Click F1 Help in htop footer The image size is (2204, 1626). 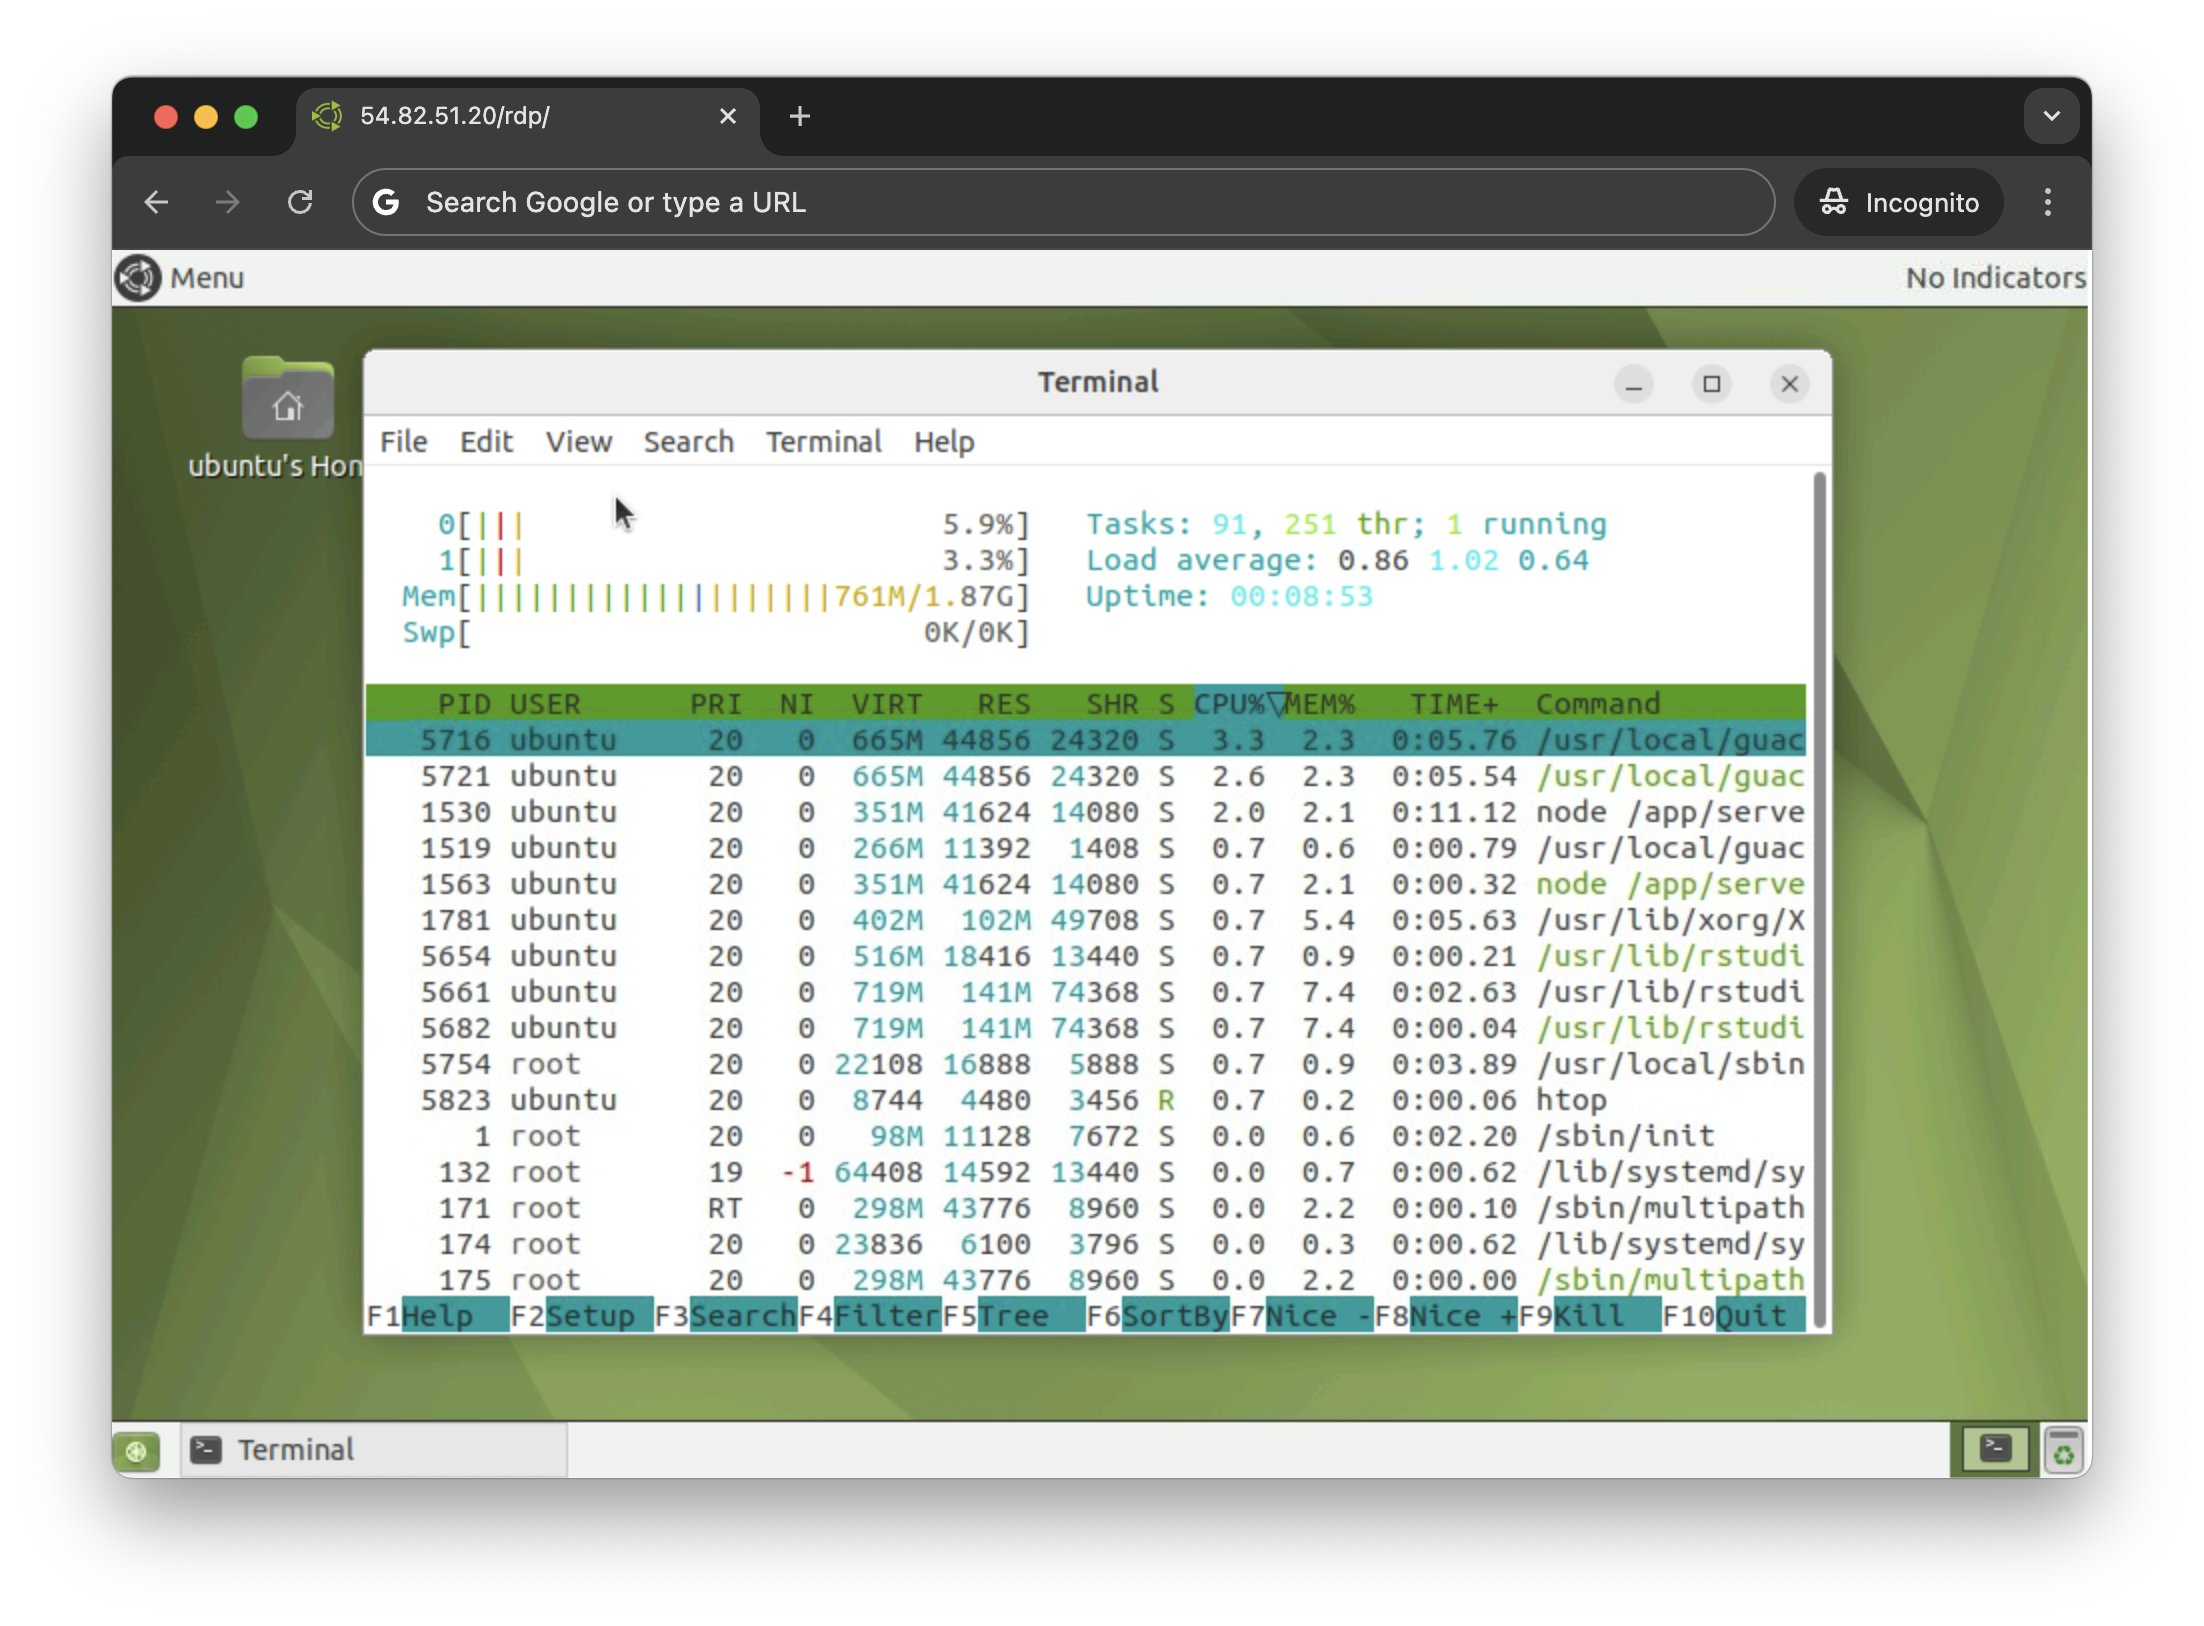437,1316
